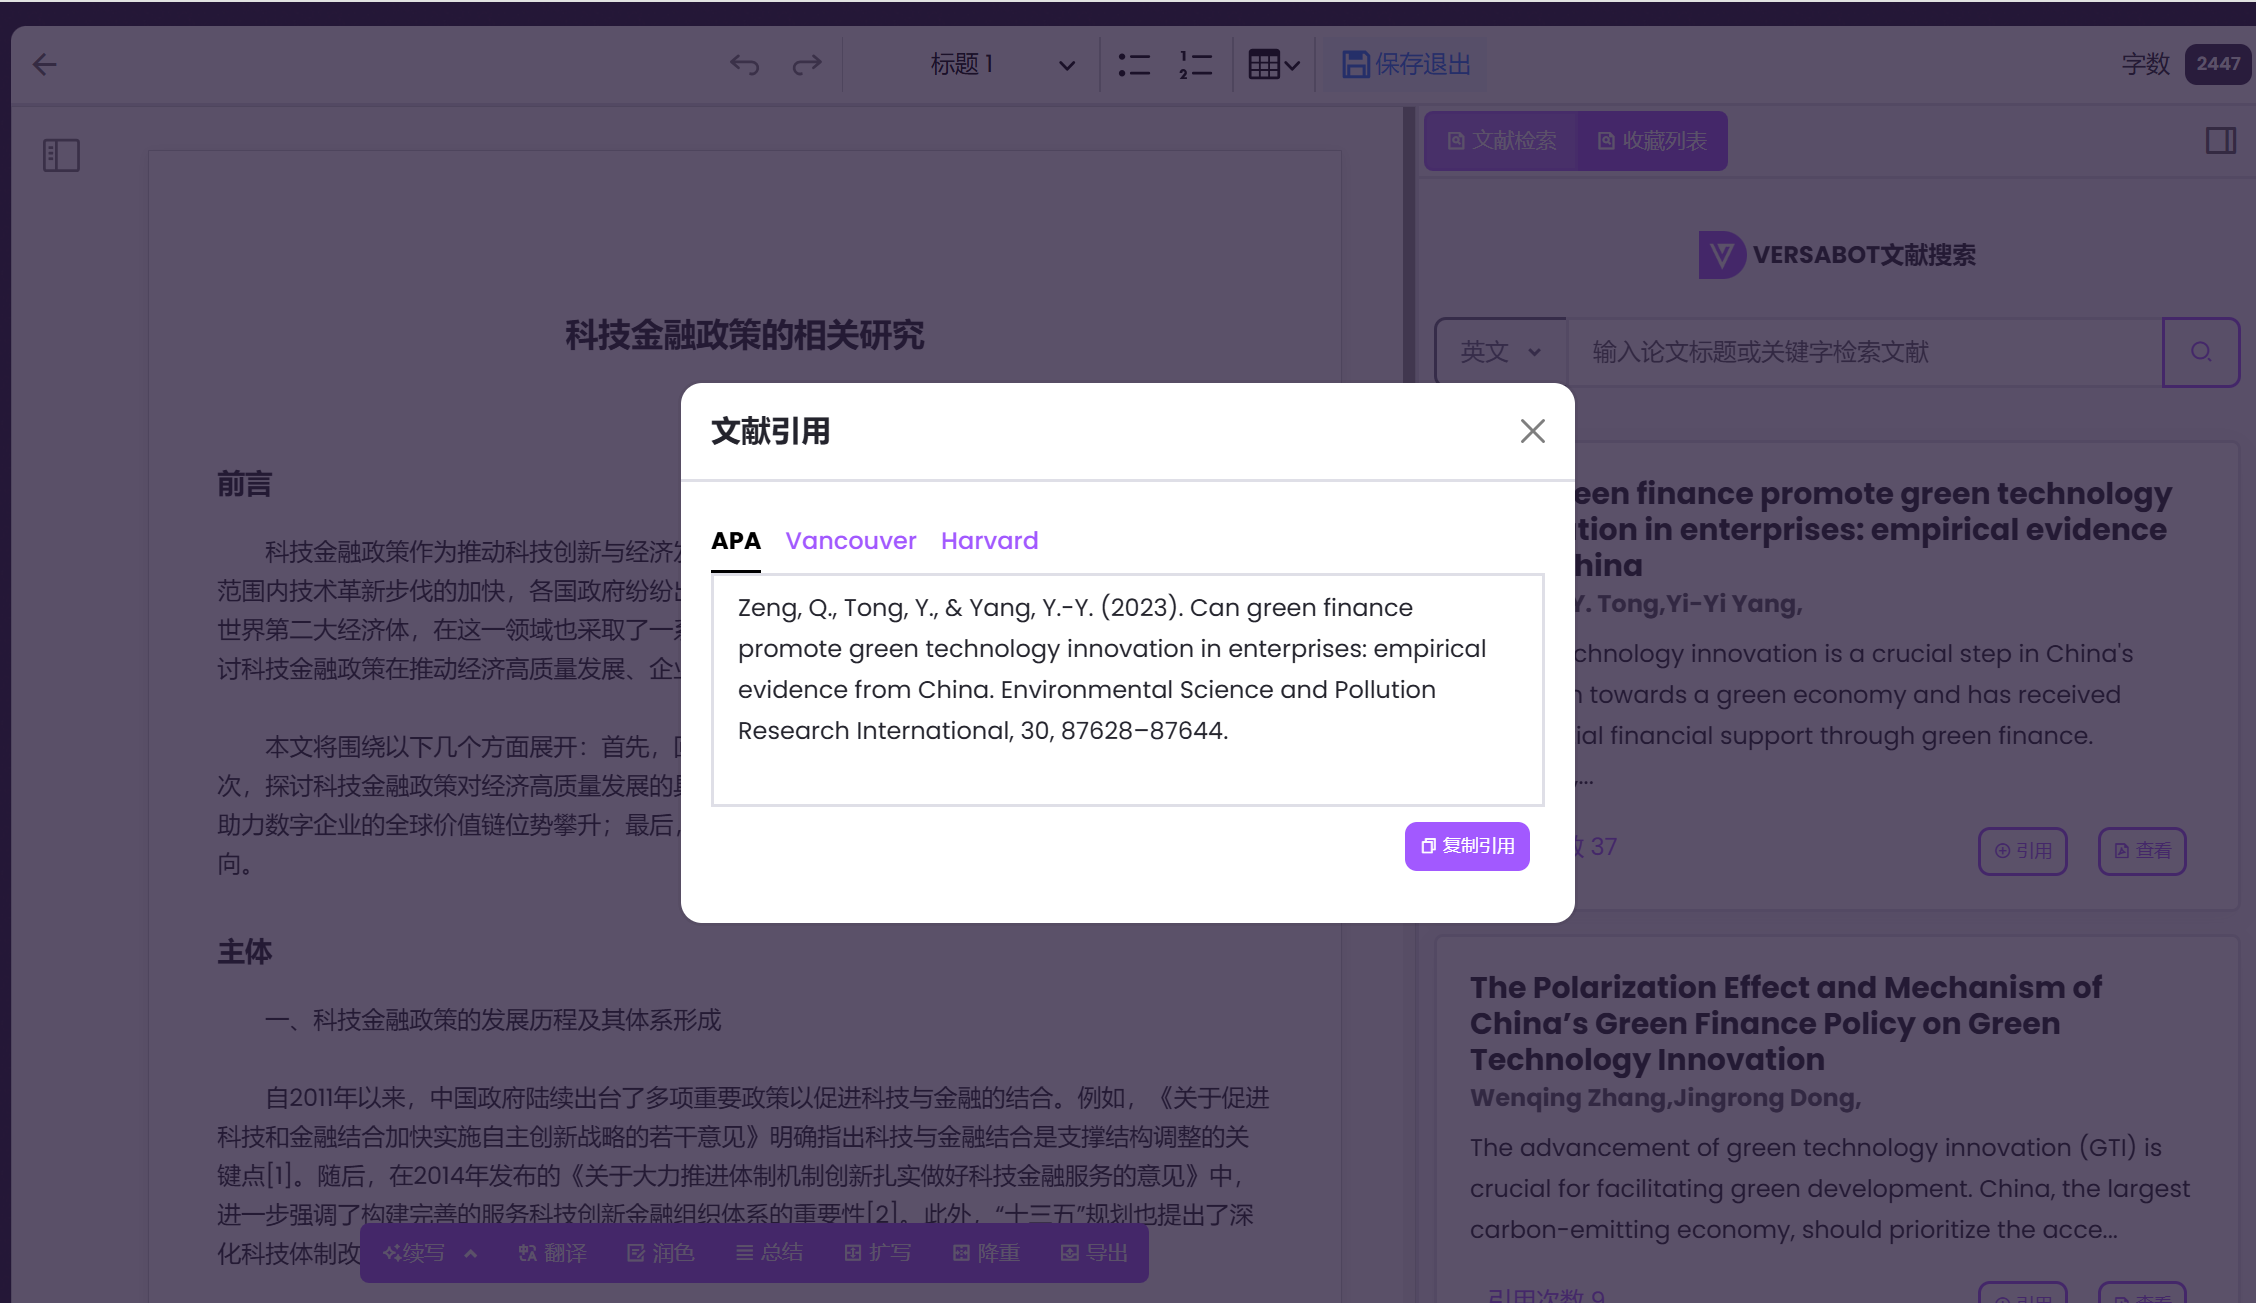
Task: Expand the 英文 language selector
Action: 1500,352
